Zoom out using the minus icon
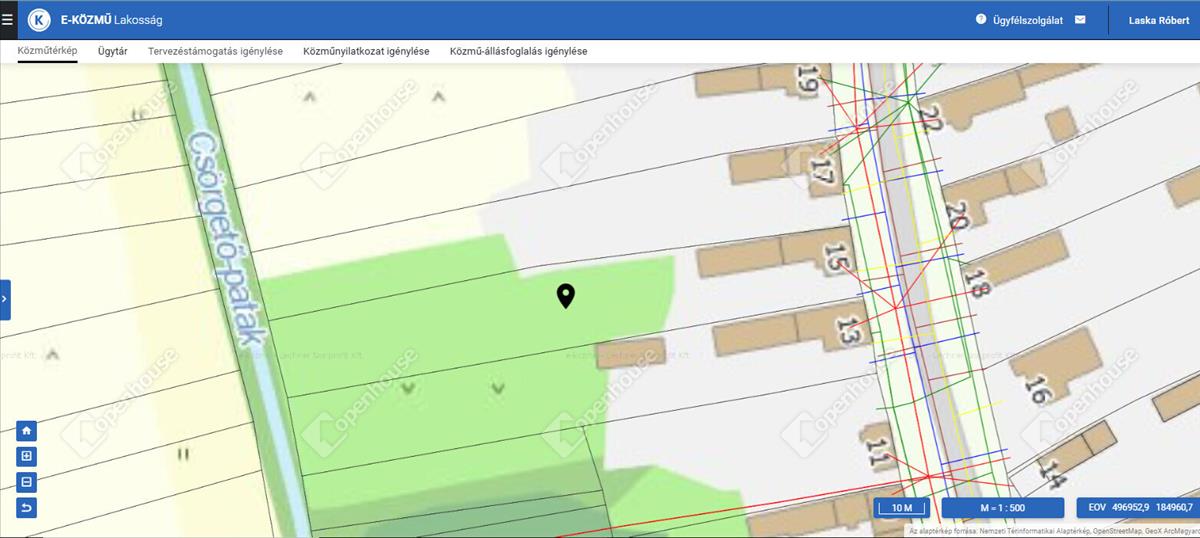 (x=27, y=482)
